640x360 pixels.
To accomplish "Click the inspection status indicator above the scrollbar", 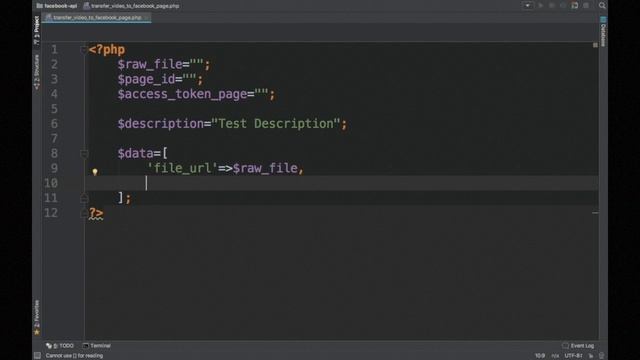I will tap(595, 45).
